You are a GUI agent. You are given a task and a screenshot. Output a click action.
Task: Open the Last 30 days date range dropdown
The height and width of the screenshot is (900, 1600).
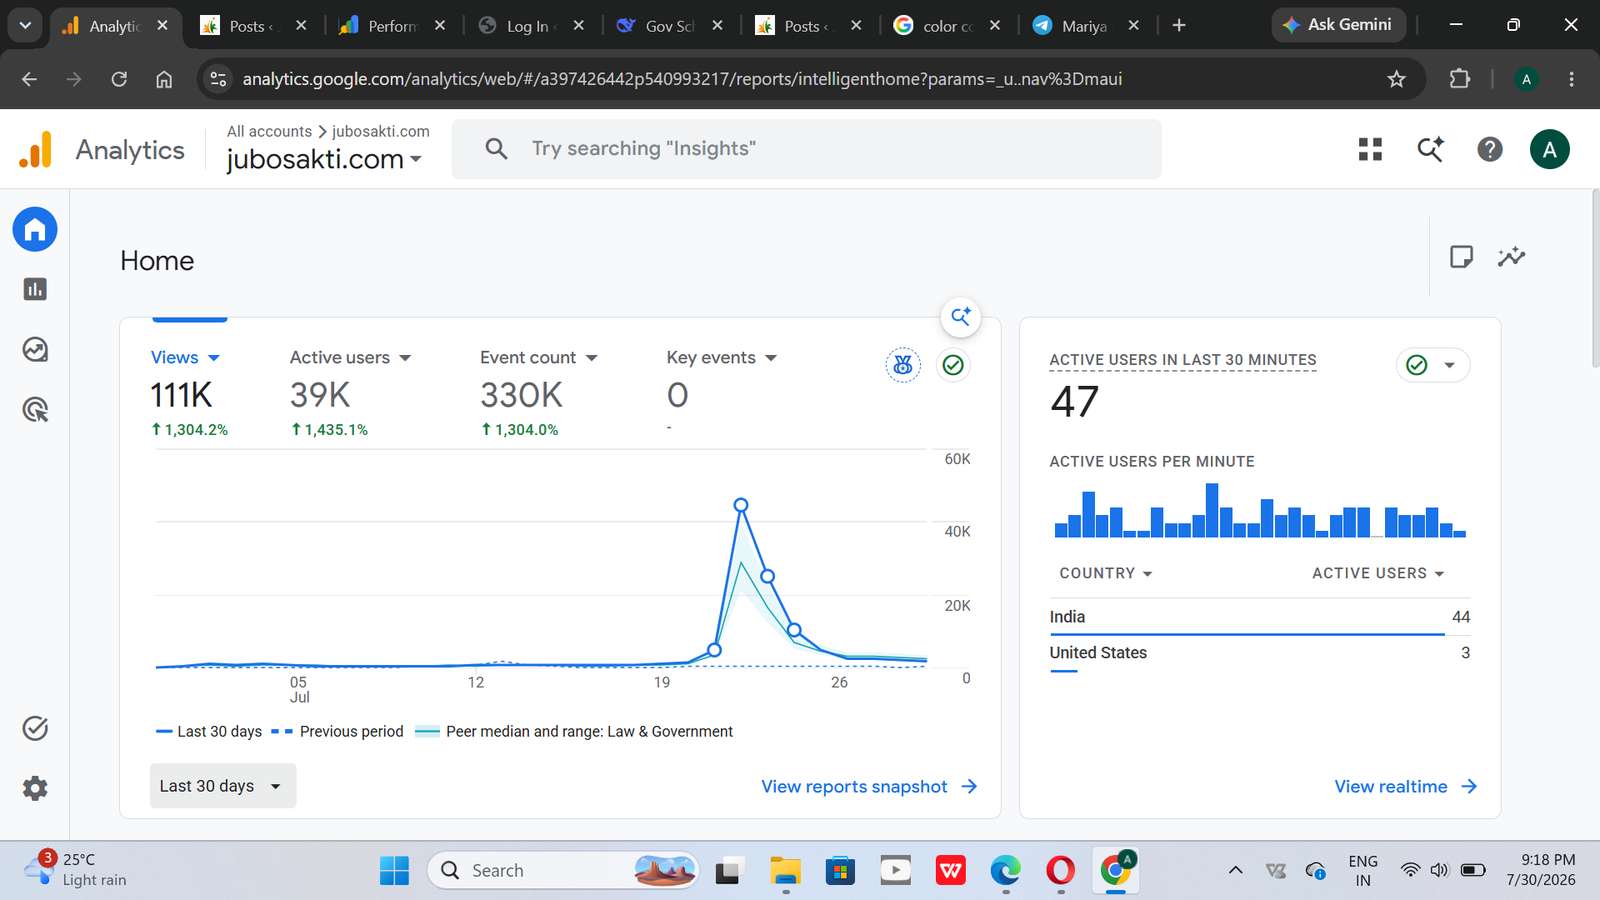tap(223, 786)
